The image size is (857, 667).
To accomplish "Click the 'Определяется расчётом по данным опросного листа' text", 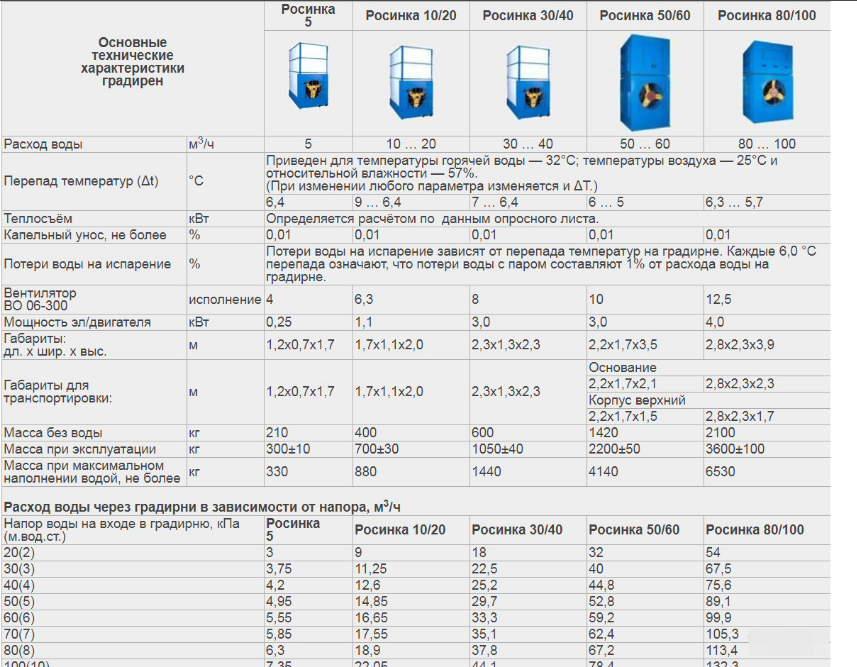I will [432, 218].
